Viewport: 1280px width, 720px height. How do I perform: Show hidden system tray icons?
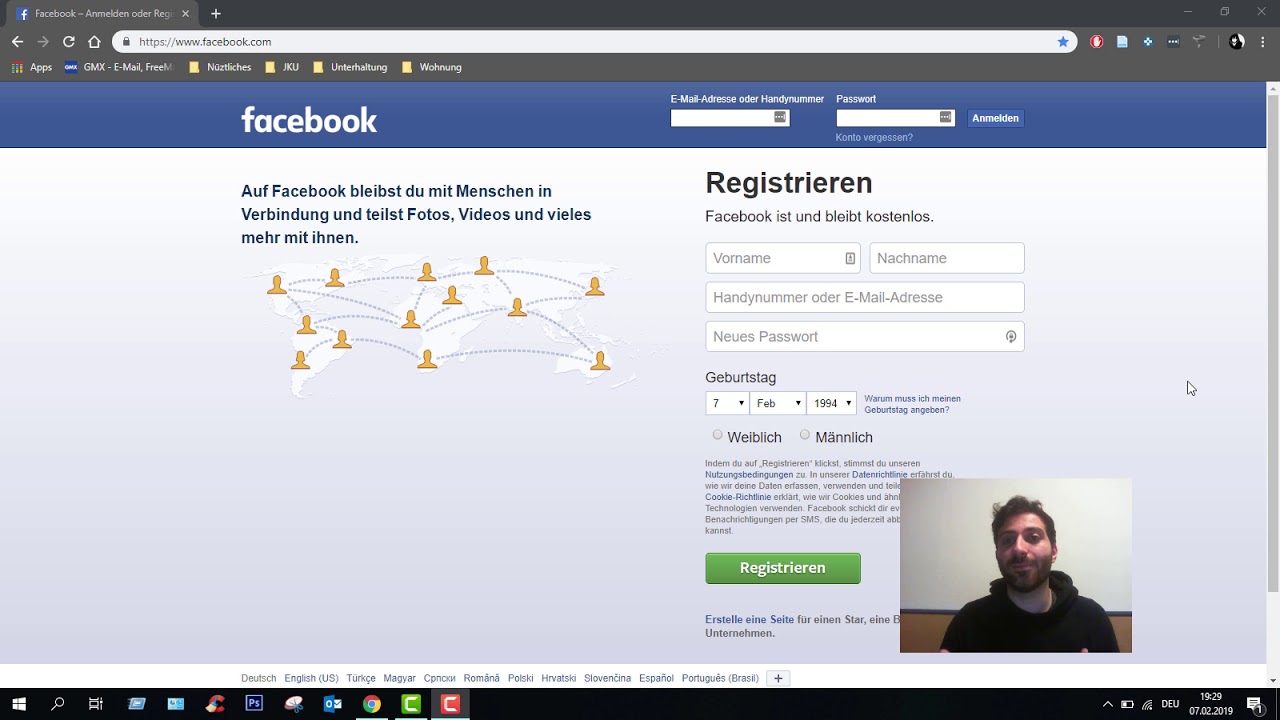click(1107, 704)
